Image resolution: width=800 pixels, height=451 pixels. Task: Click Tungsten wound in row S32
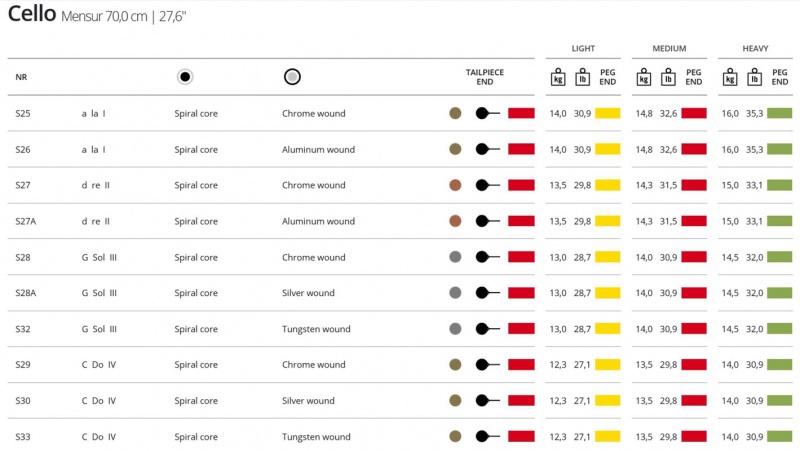[316, 329]
